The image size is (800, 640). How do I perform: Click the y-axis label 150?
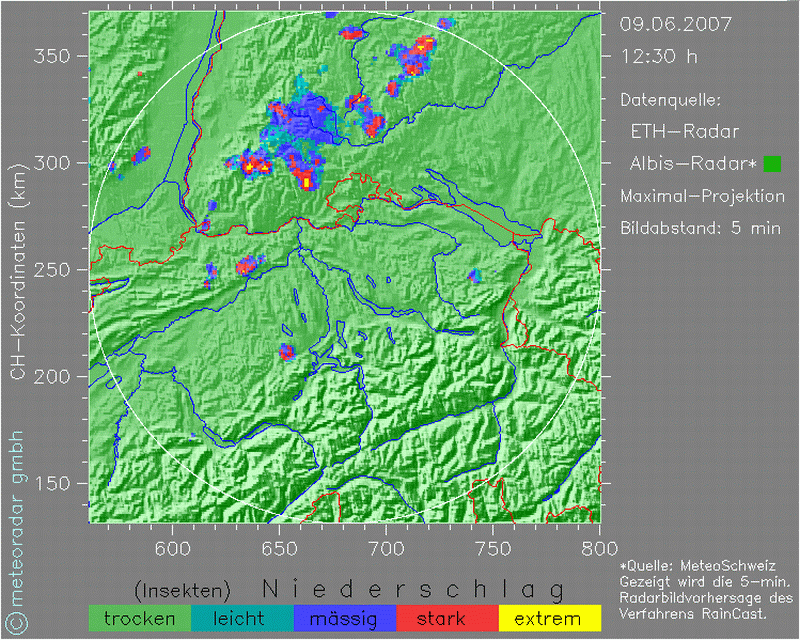click(x=52, y=483)
